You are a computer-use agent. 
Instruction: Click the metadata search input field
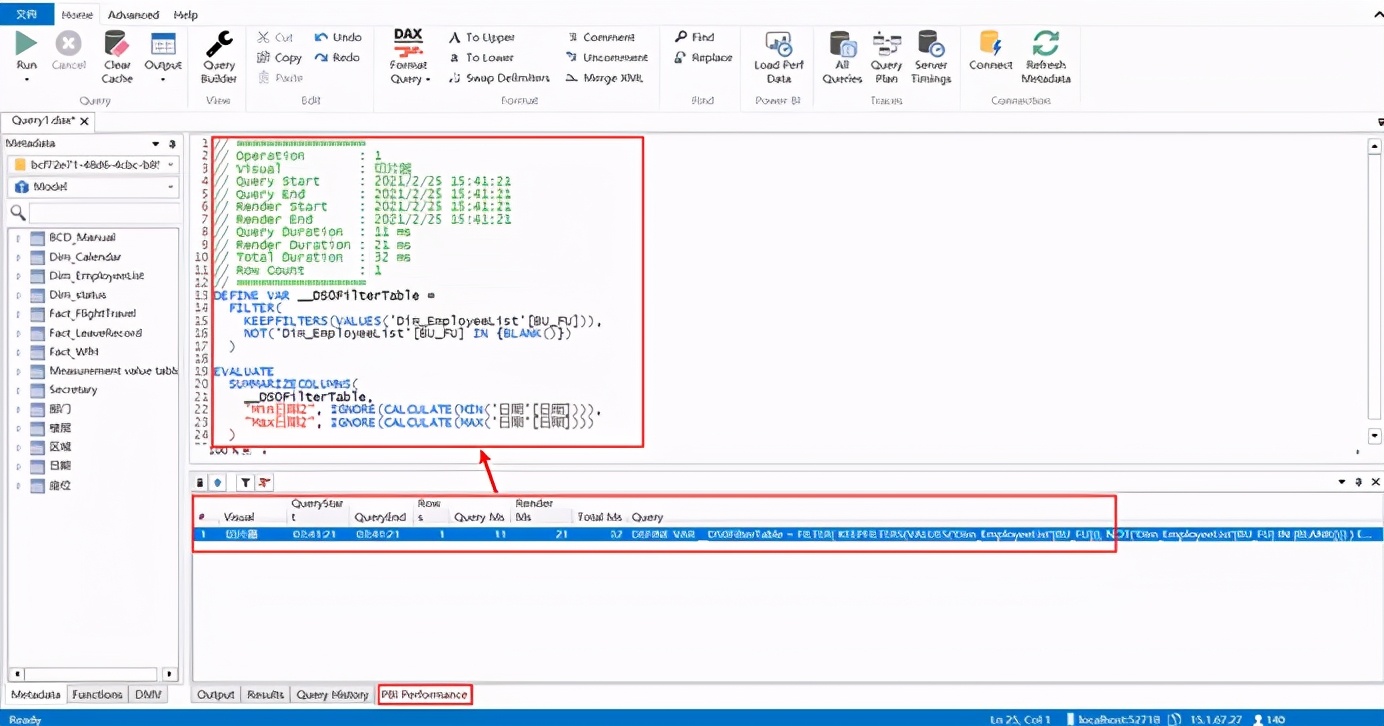(103, 213)
